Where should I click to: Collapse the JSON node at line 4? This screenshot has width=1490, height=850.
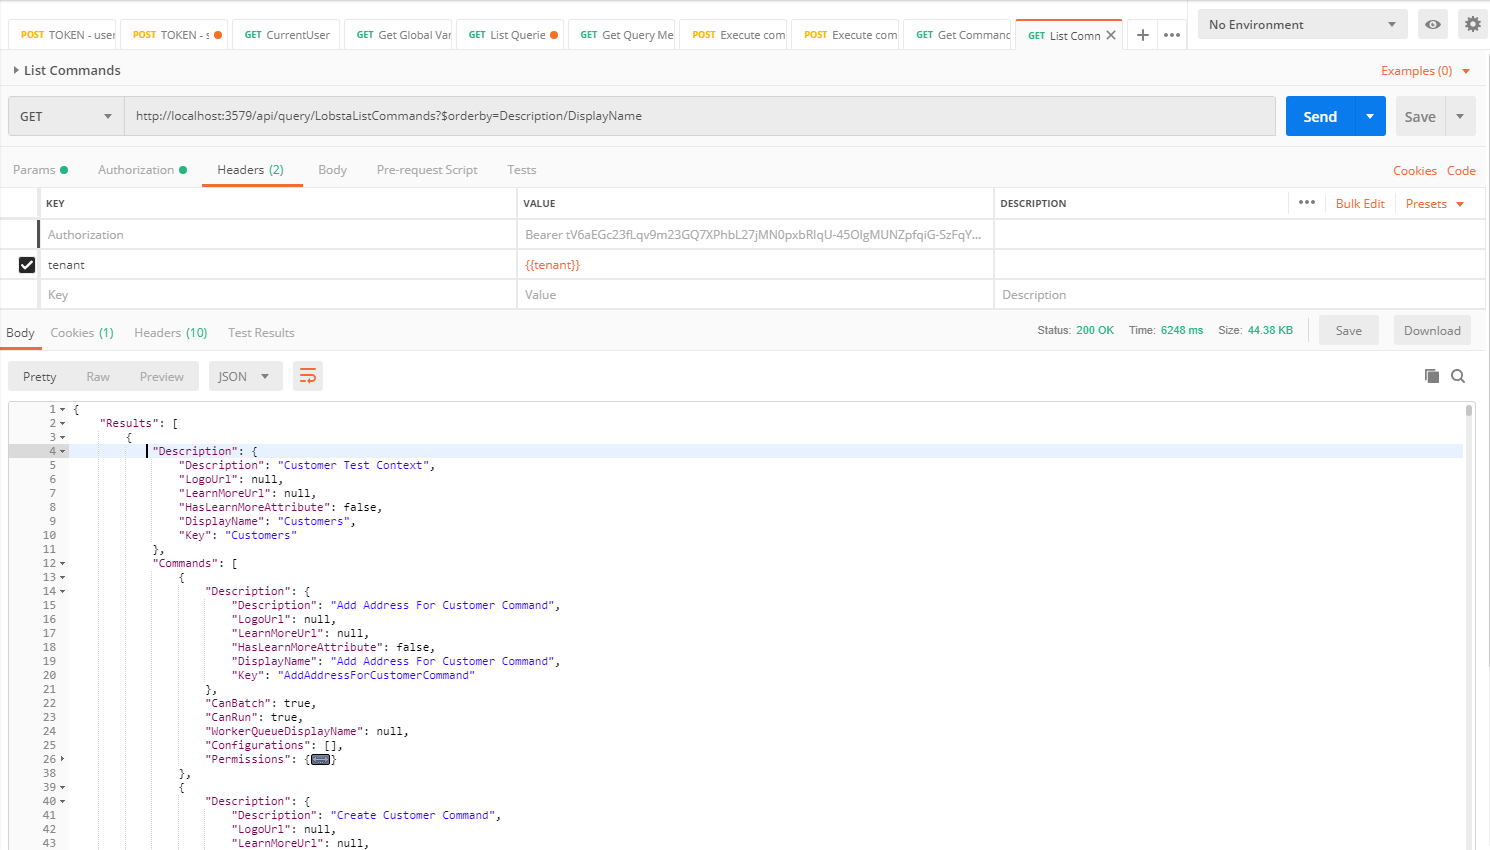pyautogui.click(x=63, y=451)
